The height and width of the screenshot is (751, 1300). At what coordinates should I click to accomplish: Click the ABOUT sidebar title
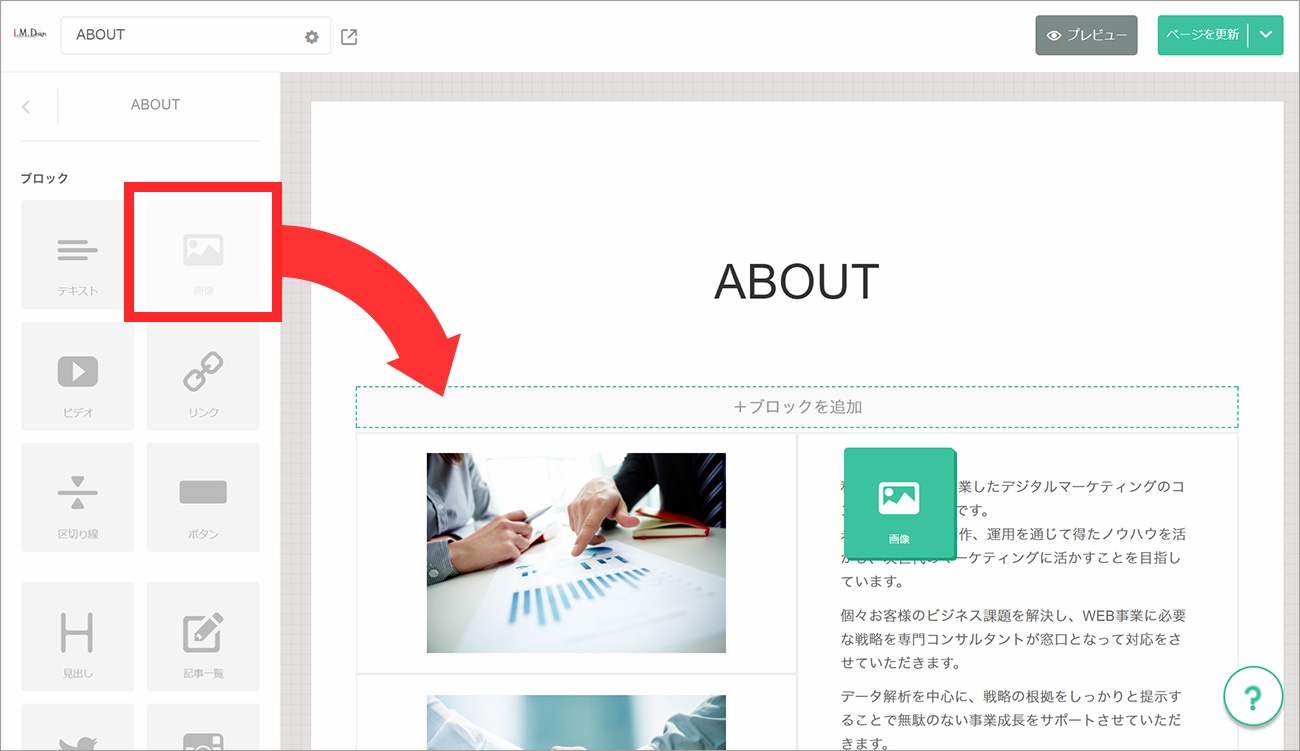[156, 105]
